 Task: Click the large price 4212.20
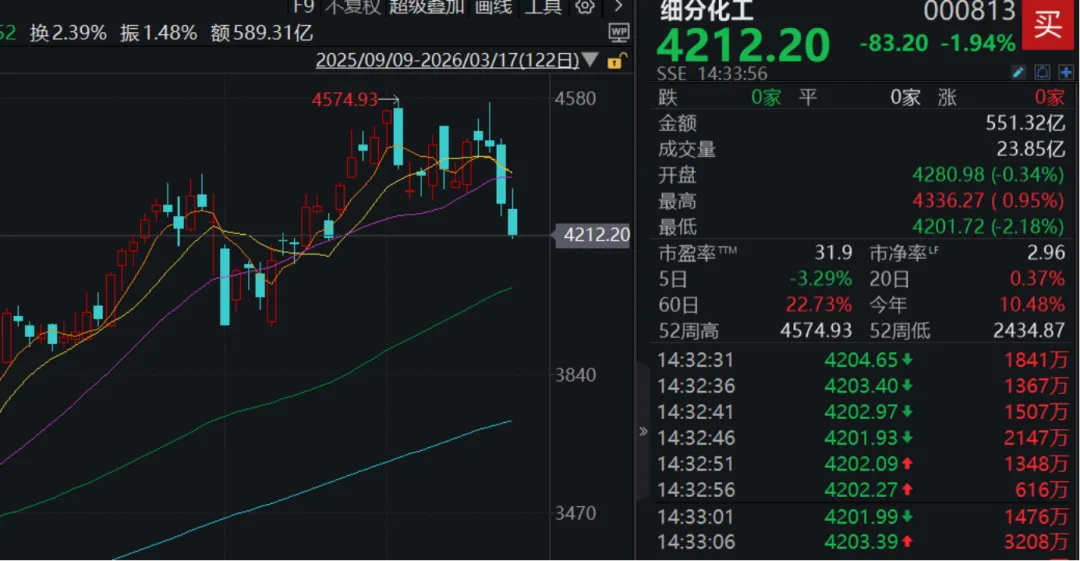[743, 45]
